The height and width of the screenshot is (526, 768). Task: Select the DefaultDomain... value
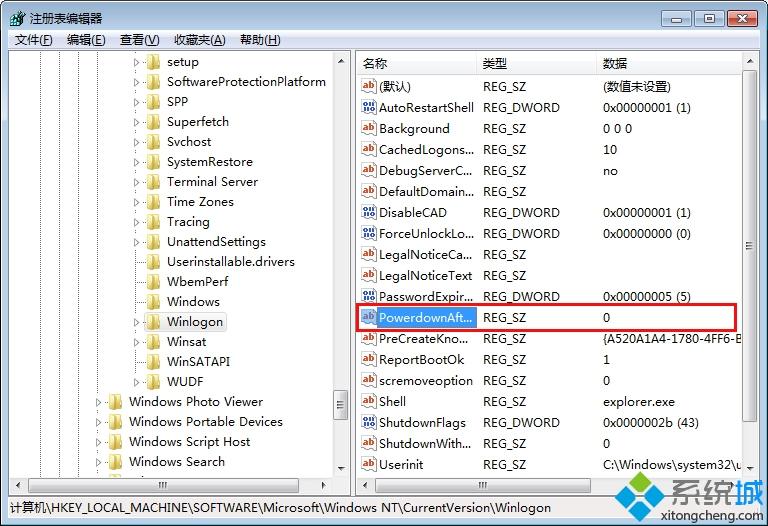point(426,191)
